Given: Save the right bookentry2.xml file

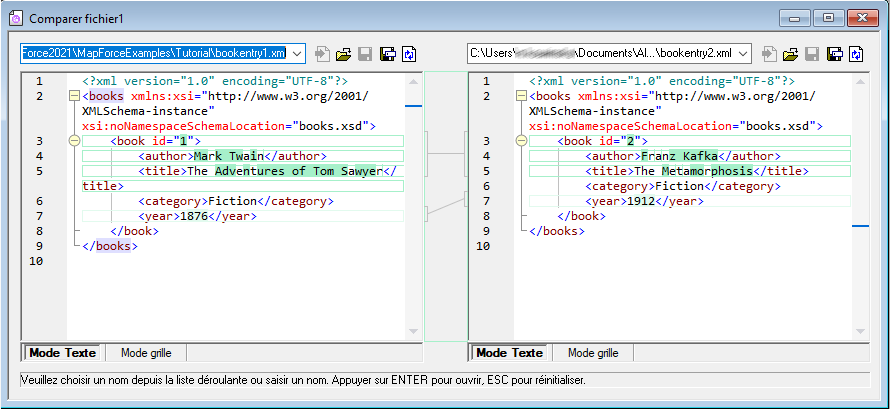Looking at the screenshot, I should click(x=812, y=54).
